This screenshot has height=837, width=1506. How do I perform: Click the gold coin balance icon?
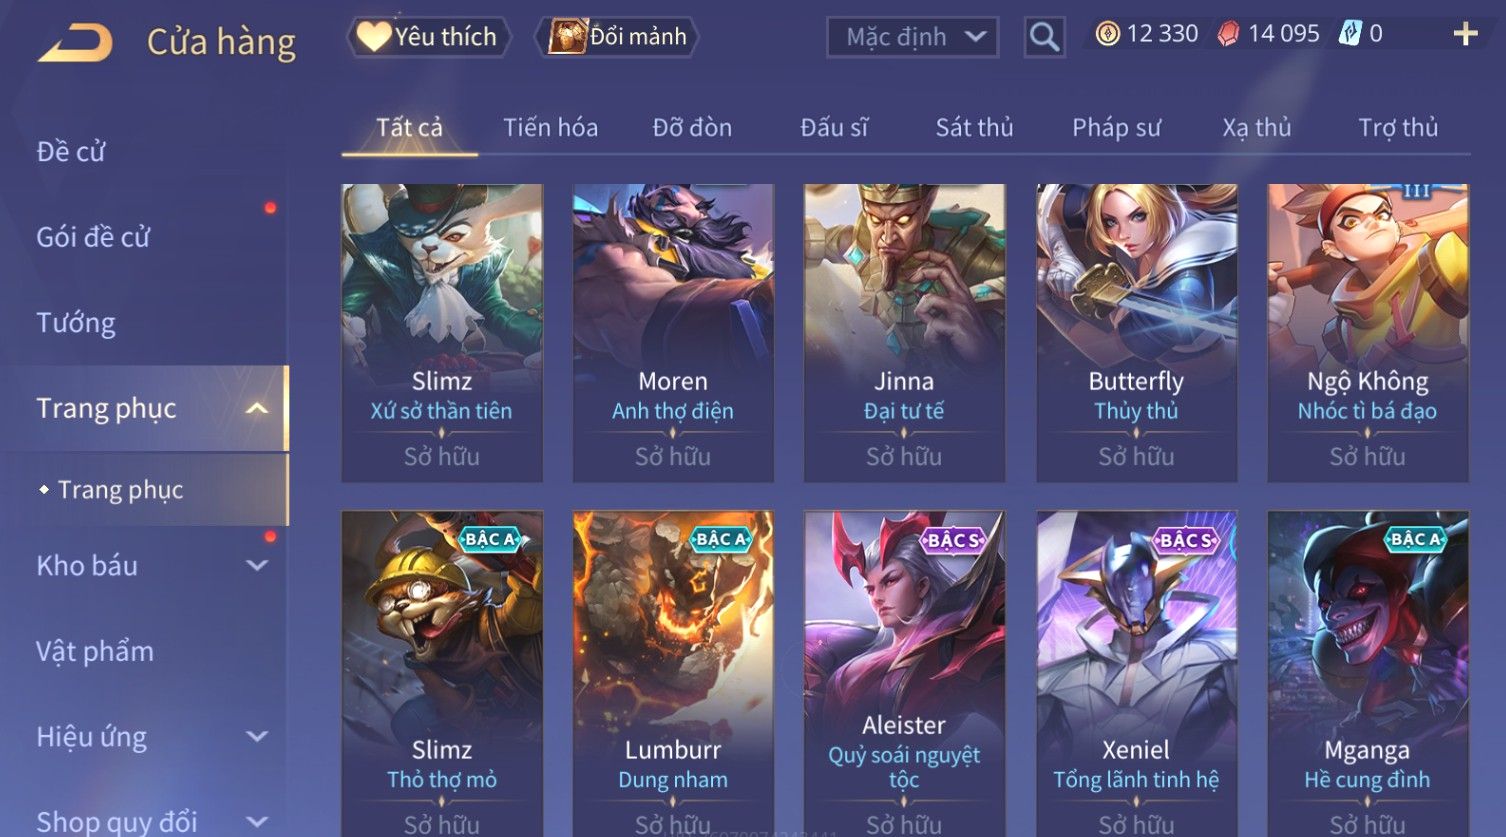tap(1107, 34)
